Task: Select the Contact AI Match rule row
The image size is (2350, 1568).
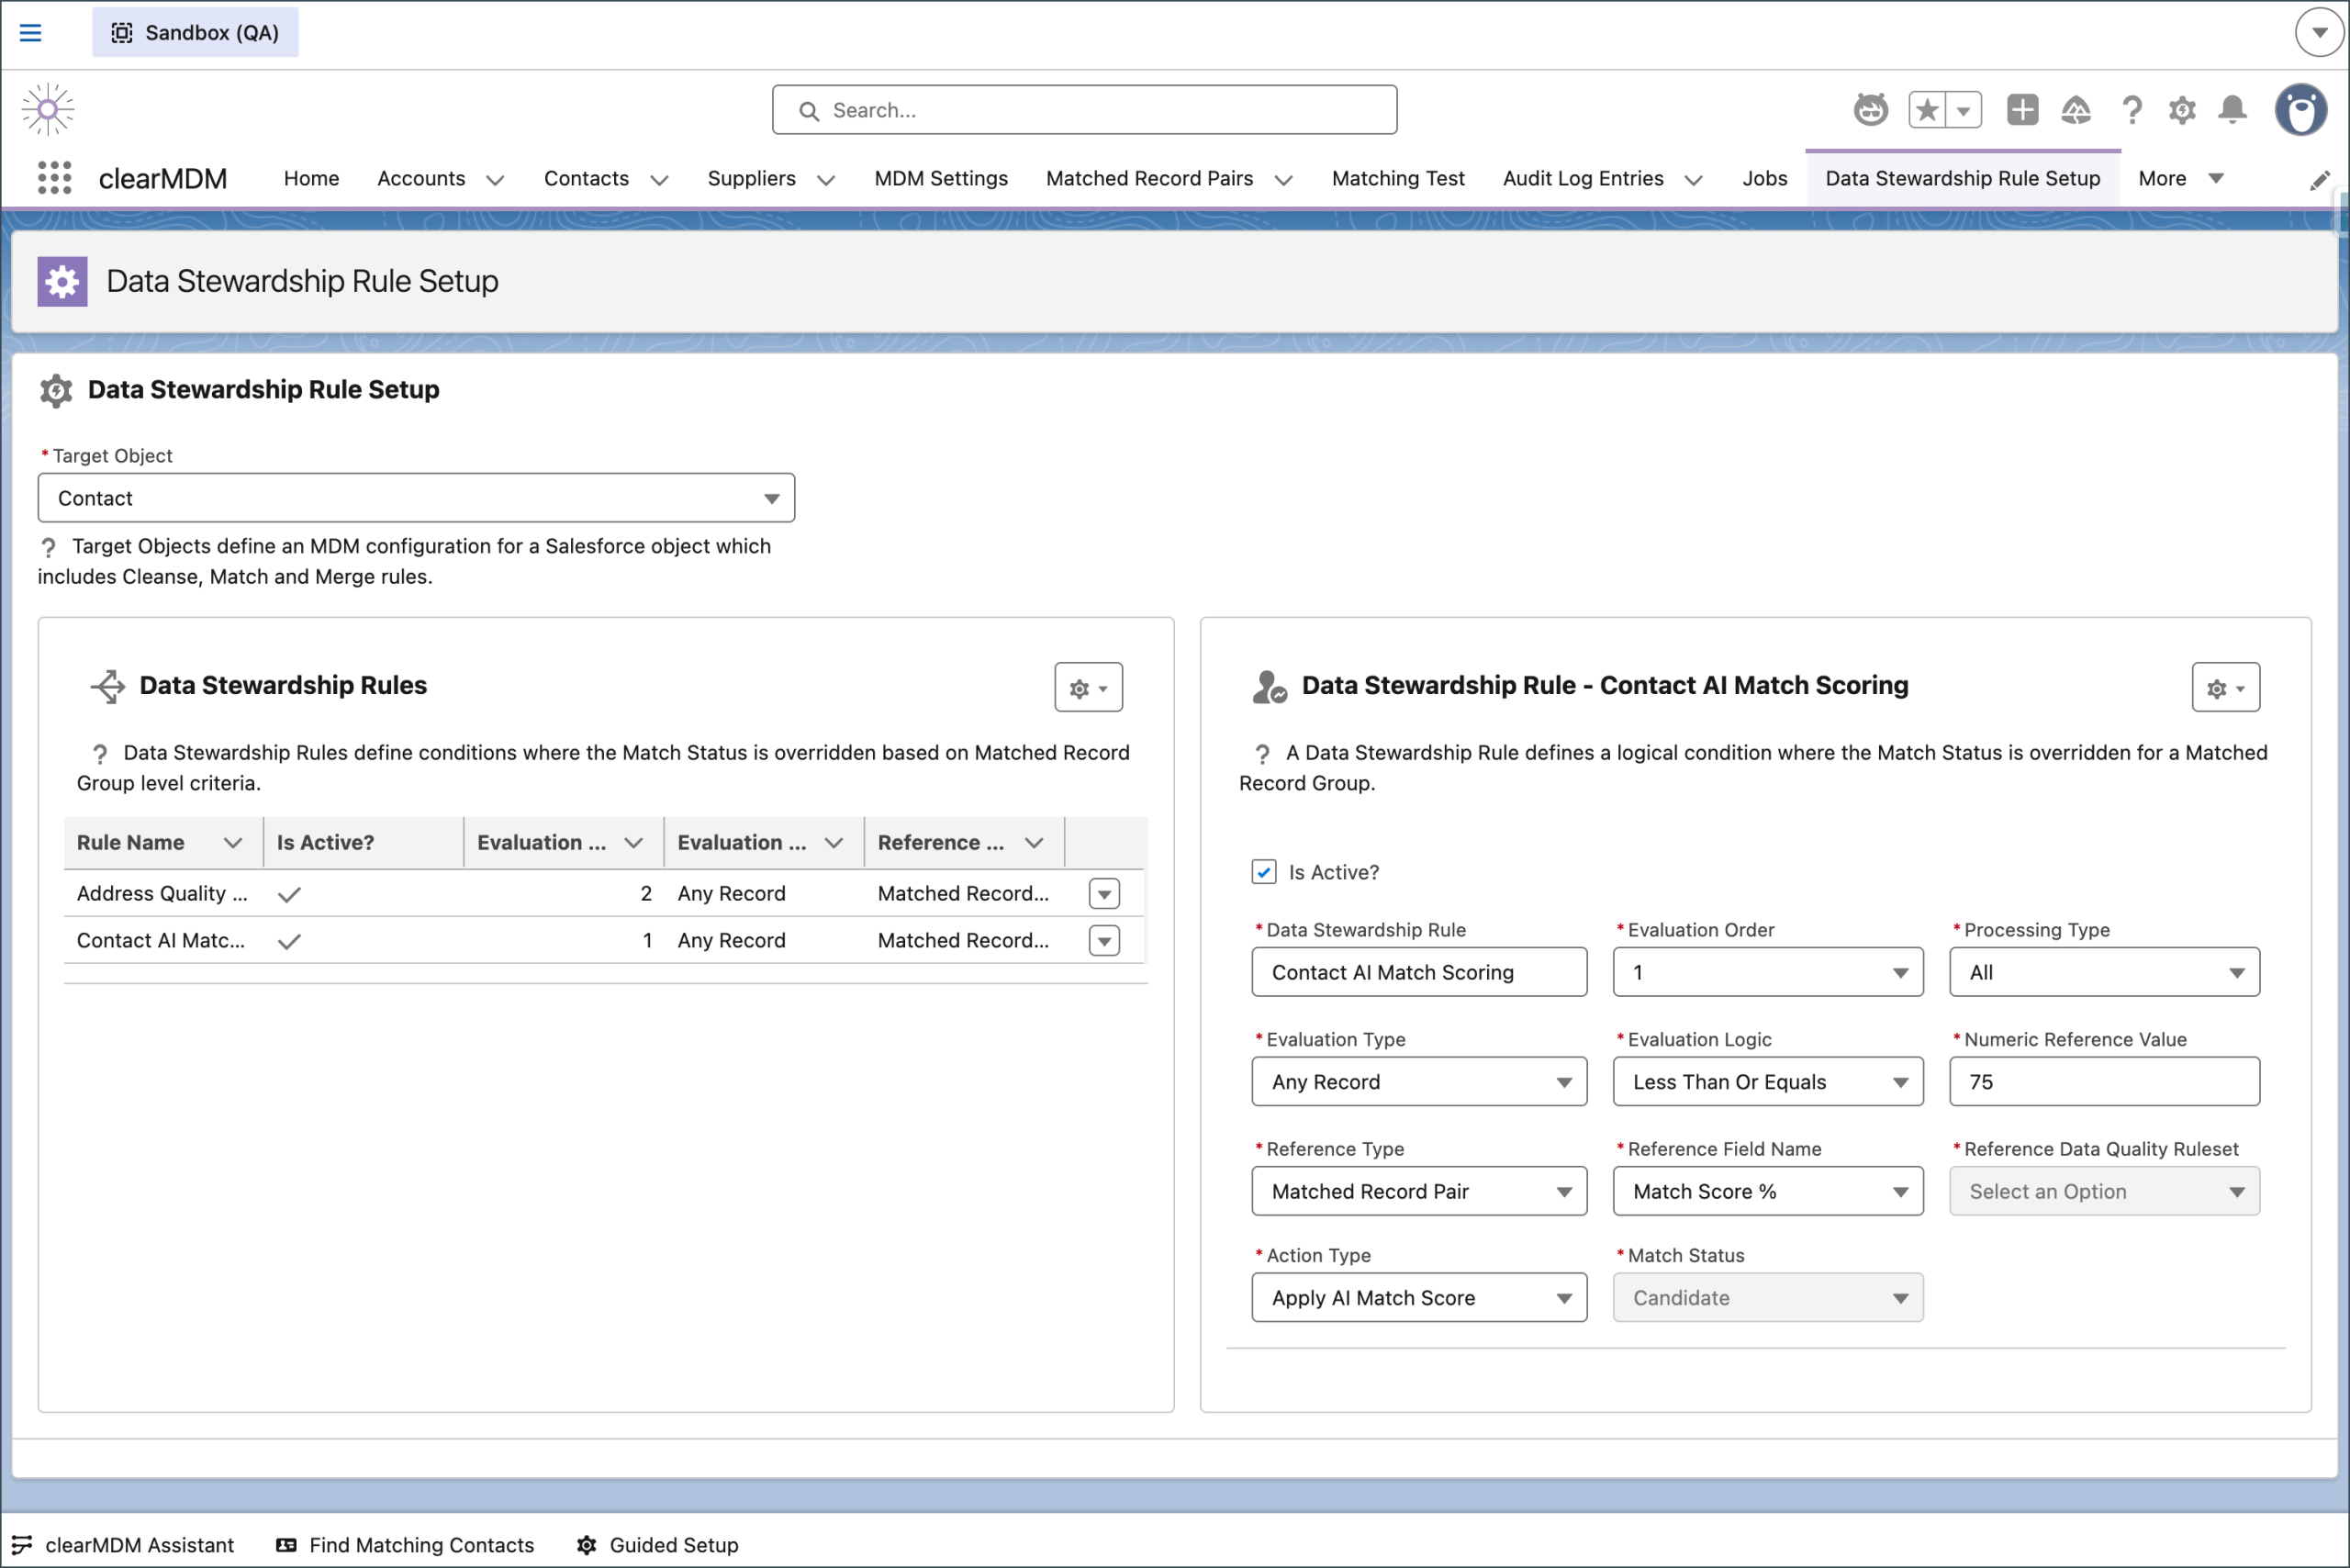Action: [x=160, y=941]
